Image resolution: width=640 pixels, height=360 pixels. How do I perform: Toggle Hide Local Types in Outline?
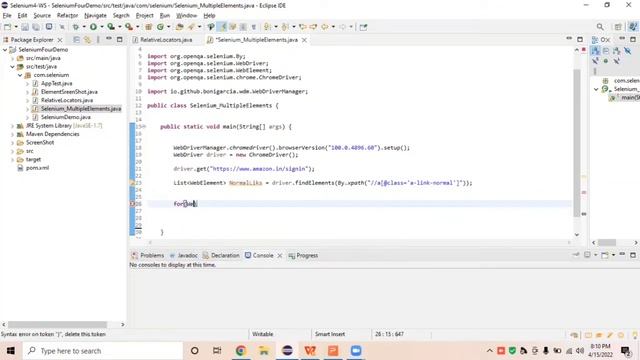pos(617,61)
